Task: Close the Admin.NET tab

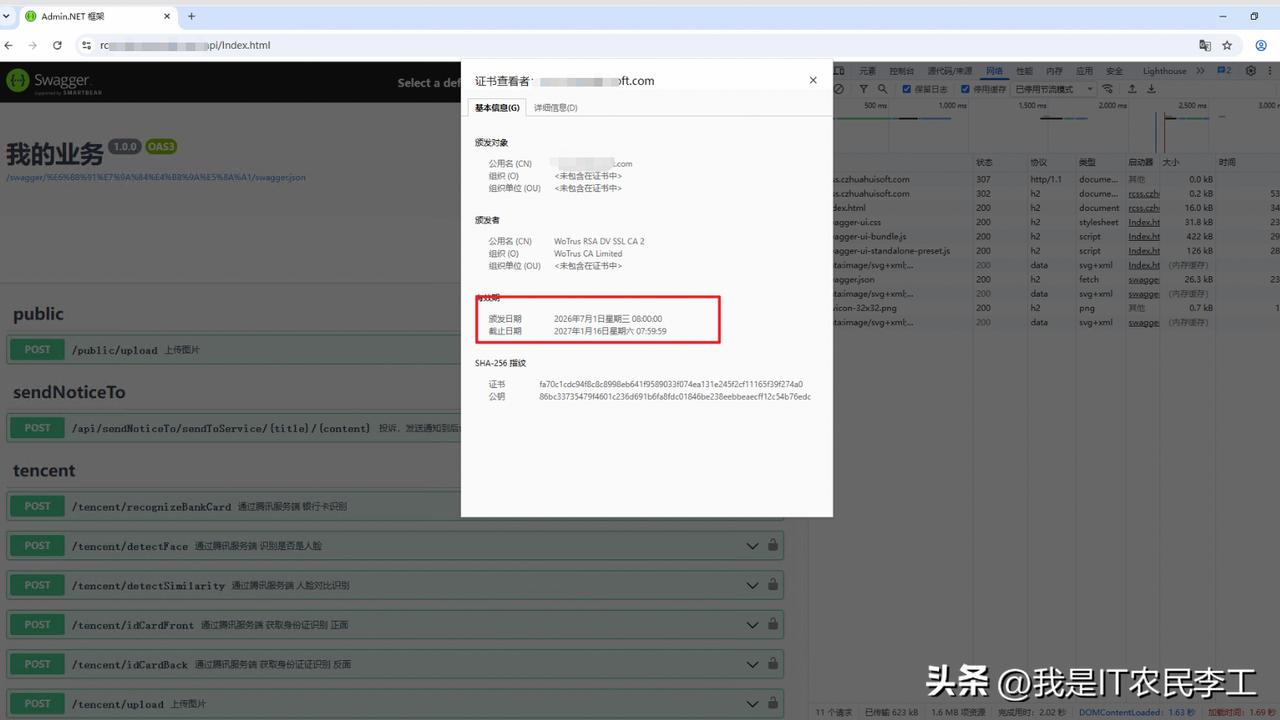Action: pos(168,16)
